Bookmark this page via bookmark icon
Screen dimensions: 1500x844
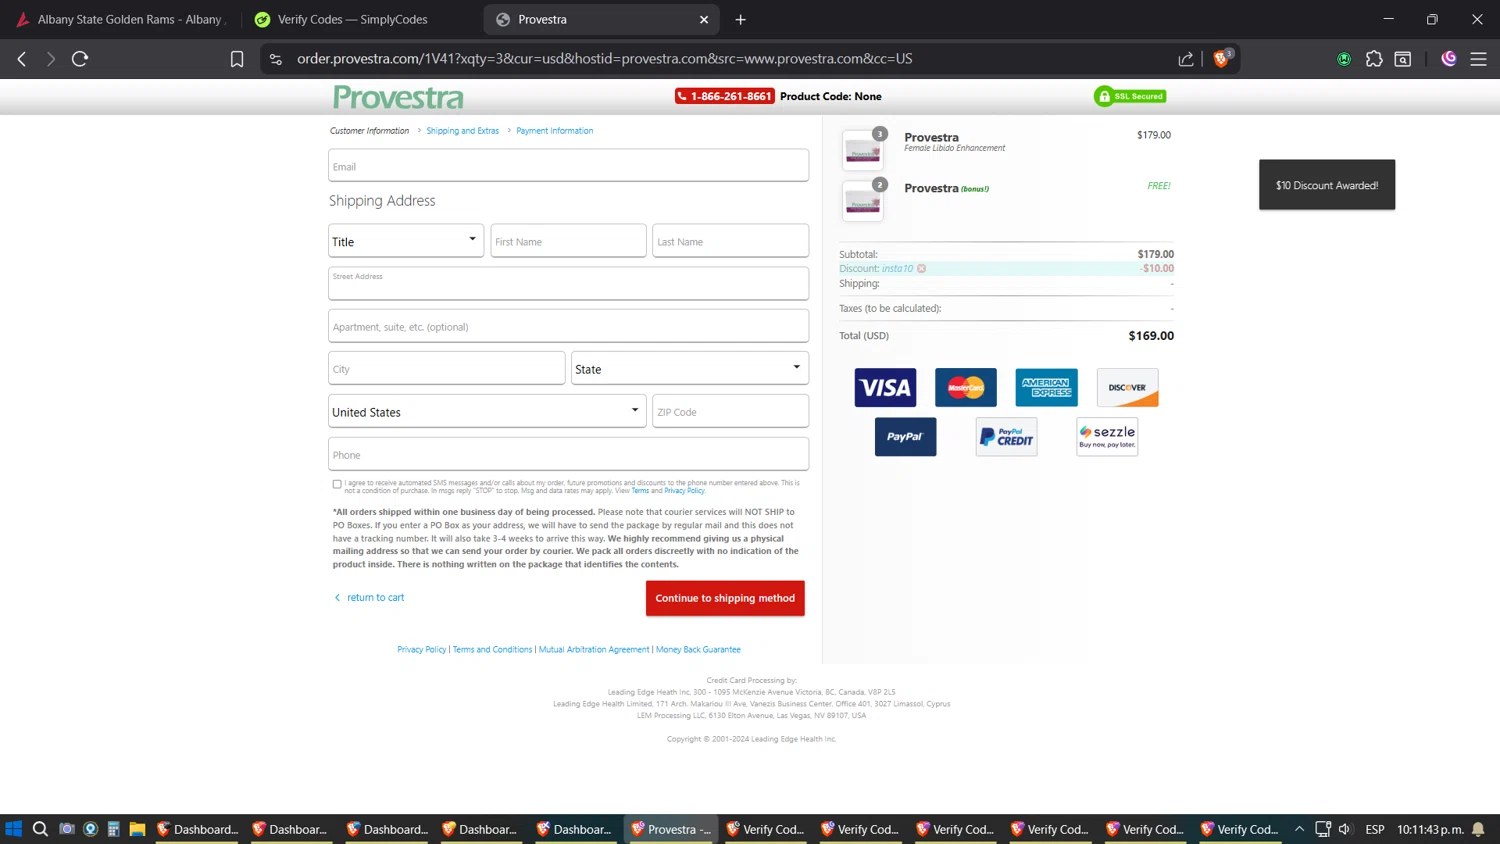coord(237,59)
